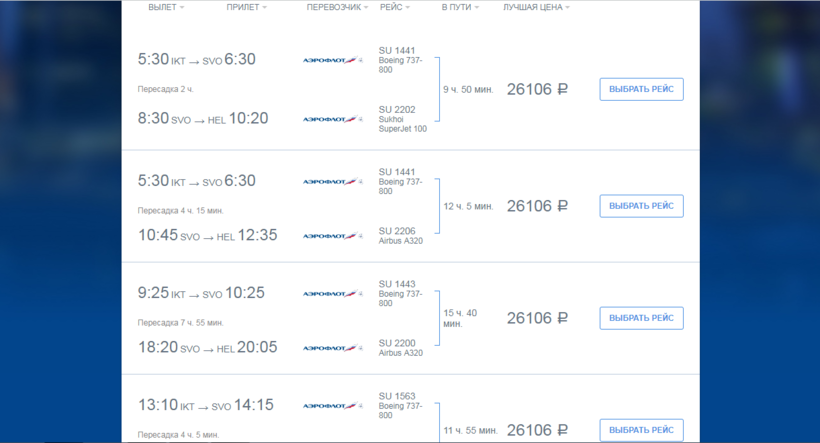This screenshot has height=443, width=820.
Task: Sort results by ВЫЛЕТ column
Action: tap(170, 7)
